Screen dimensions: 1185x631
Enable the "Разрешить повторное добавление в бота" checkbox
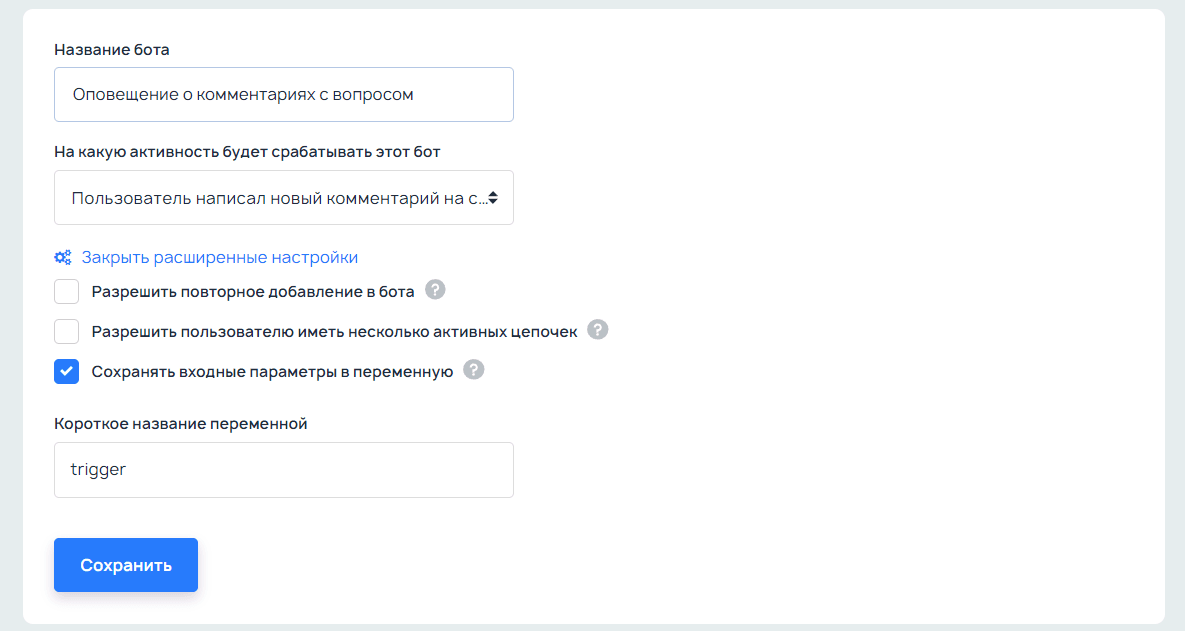point(67,292)
